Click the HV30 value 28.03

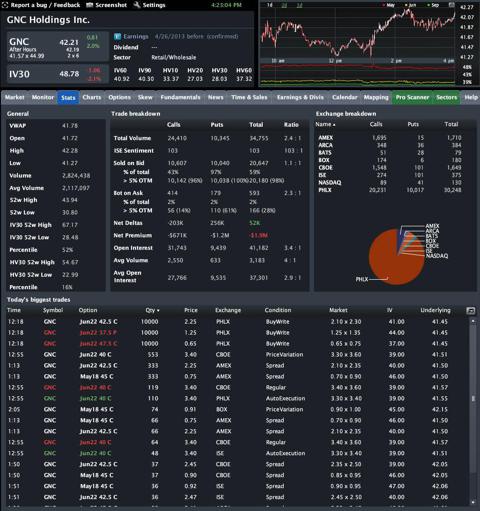219,79
